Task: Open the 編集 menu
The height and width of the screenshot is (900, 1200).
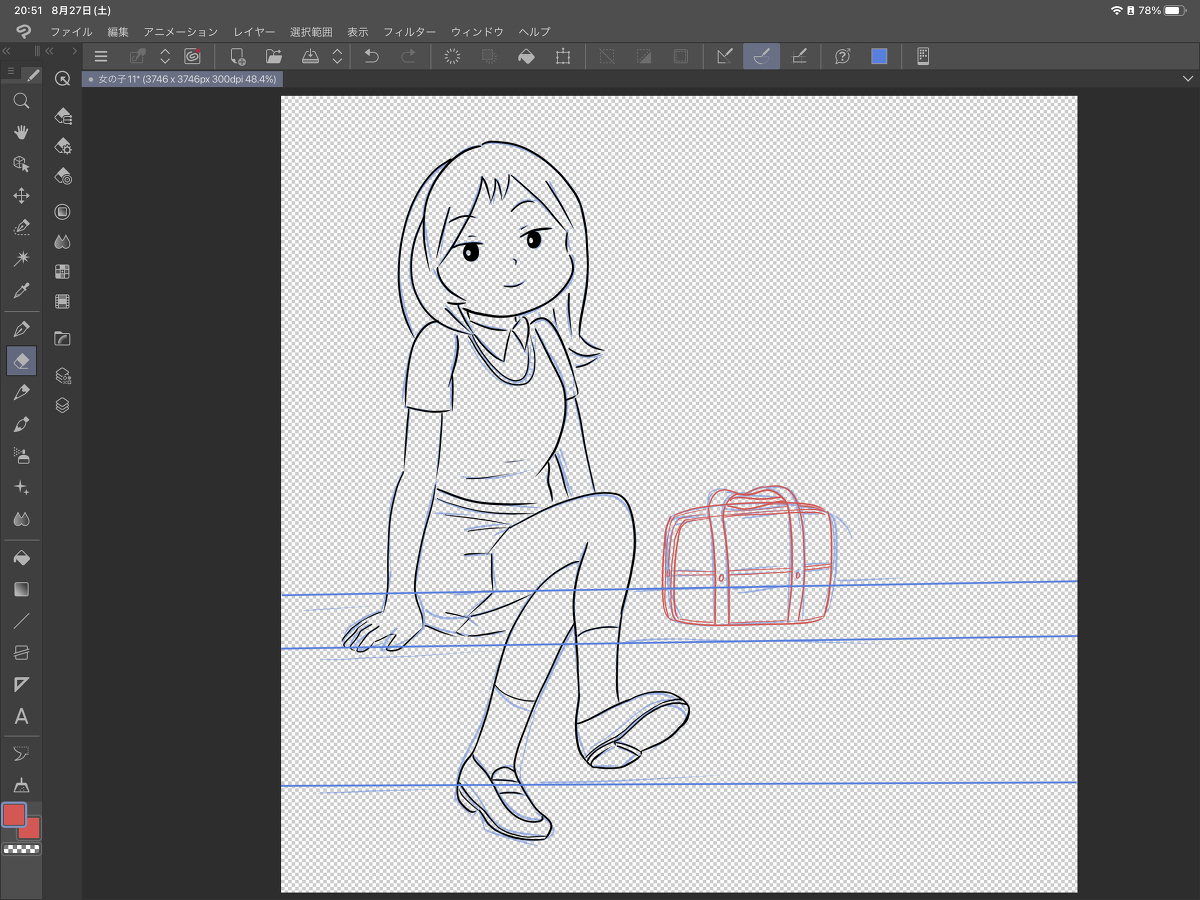Action: pos(118,32)
